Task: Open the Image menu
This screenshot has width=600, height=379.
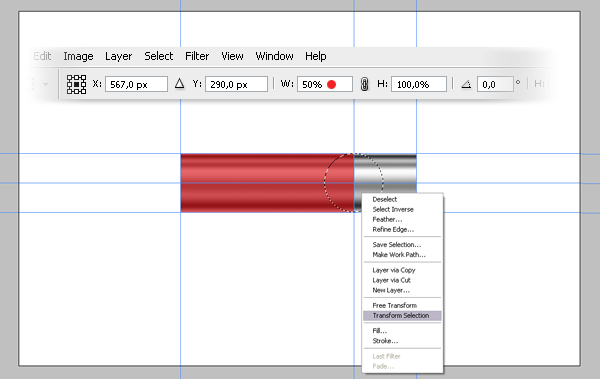Action: [x=78, y=56]
